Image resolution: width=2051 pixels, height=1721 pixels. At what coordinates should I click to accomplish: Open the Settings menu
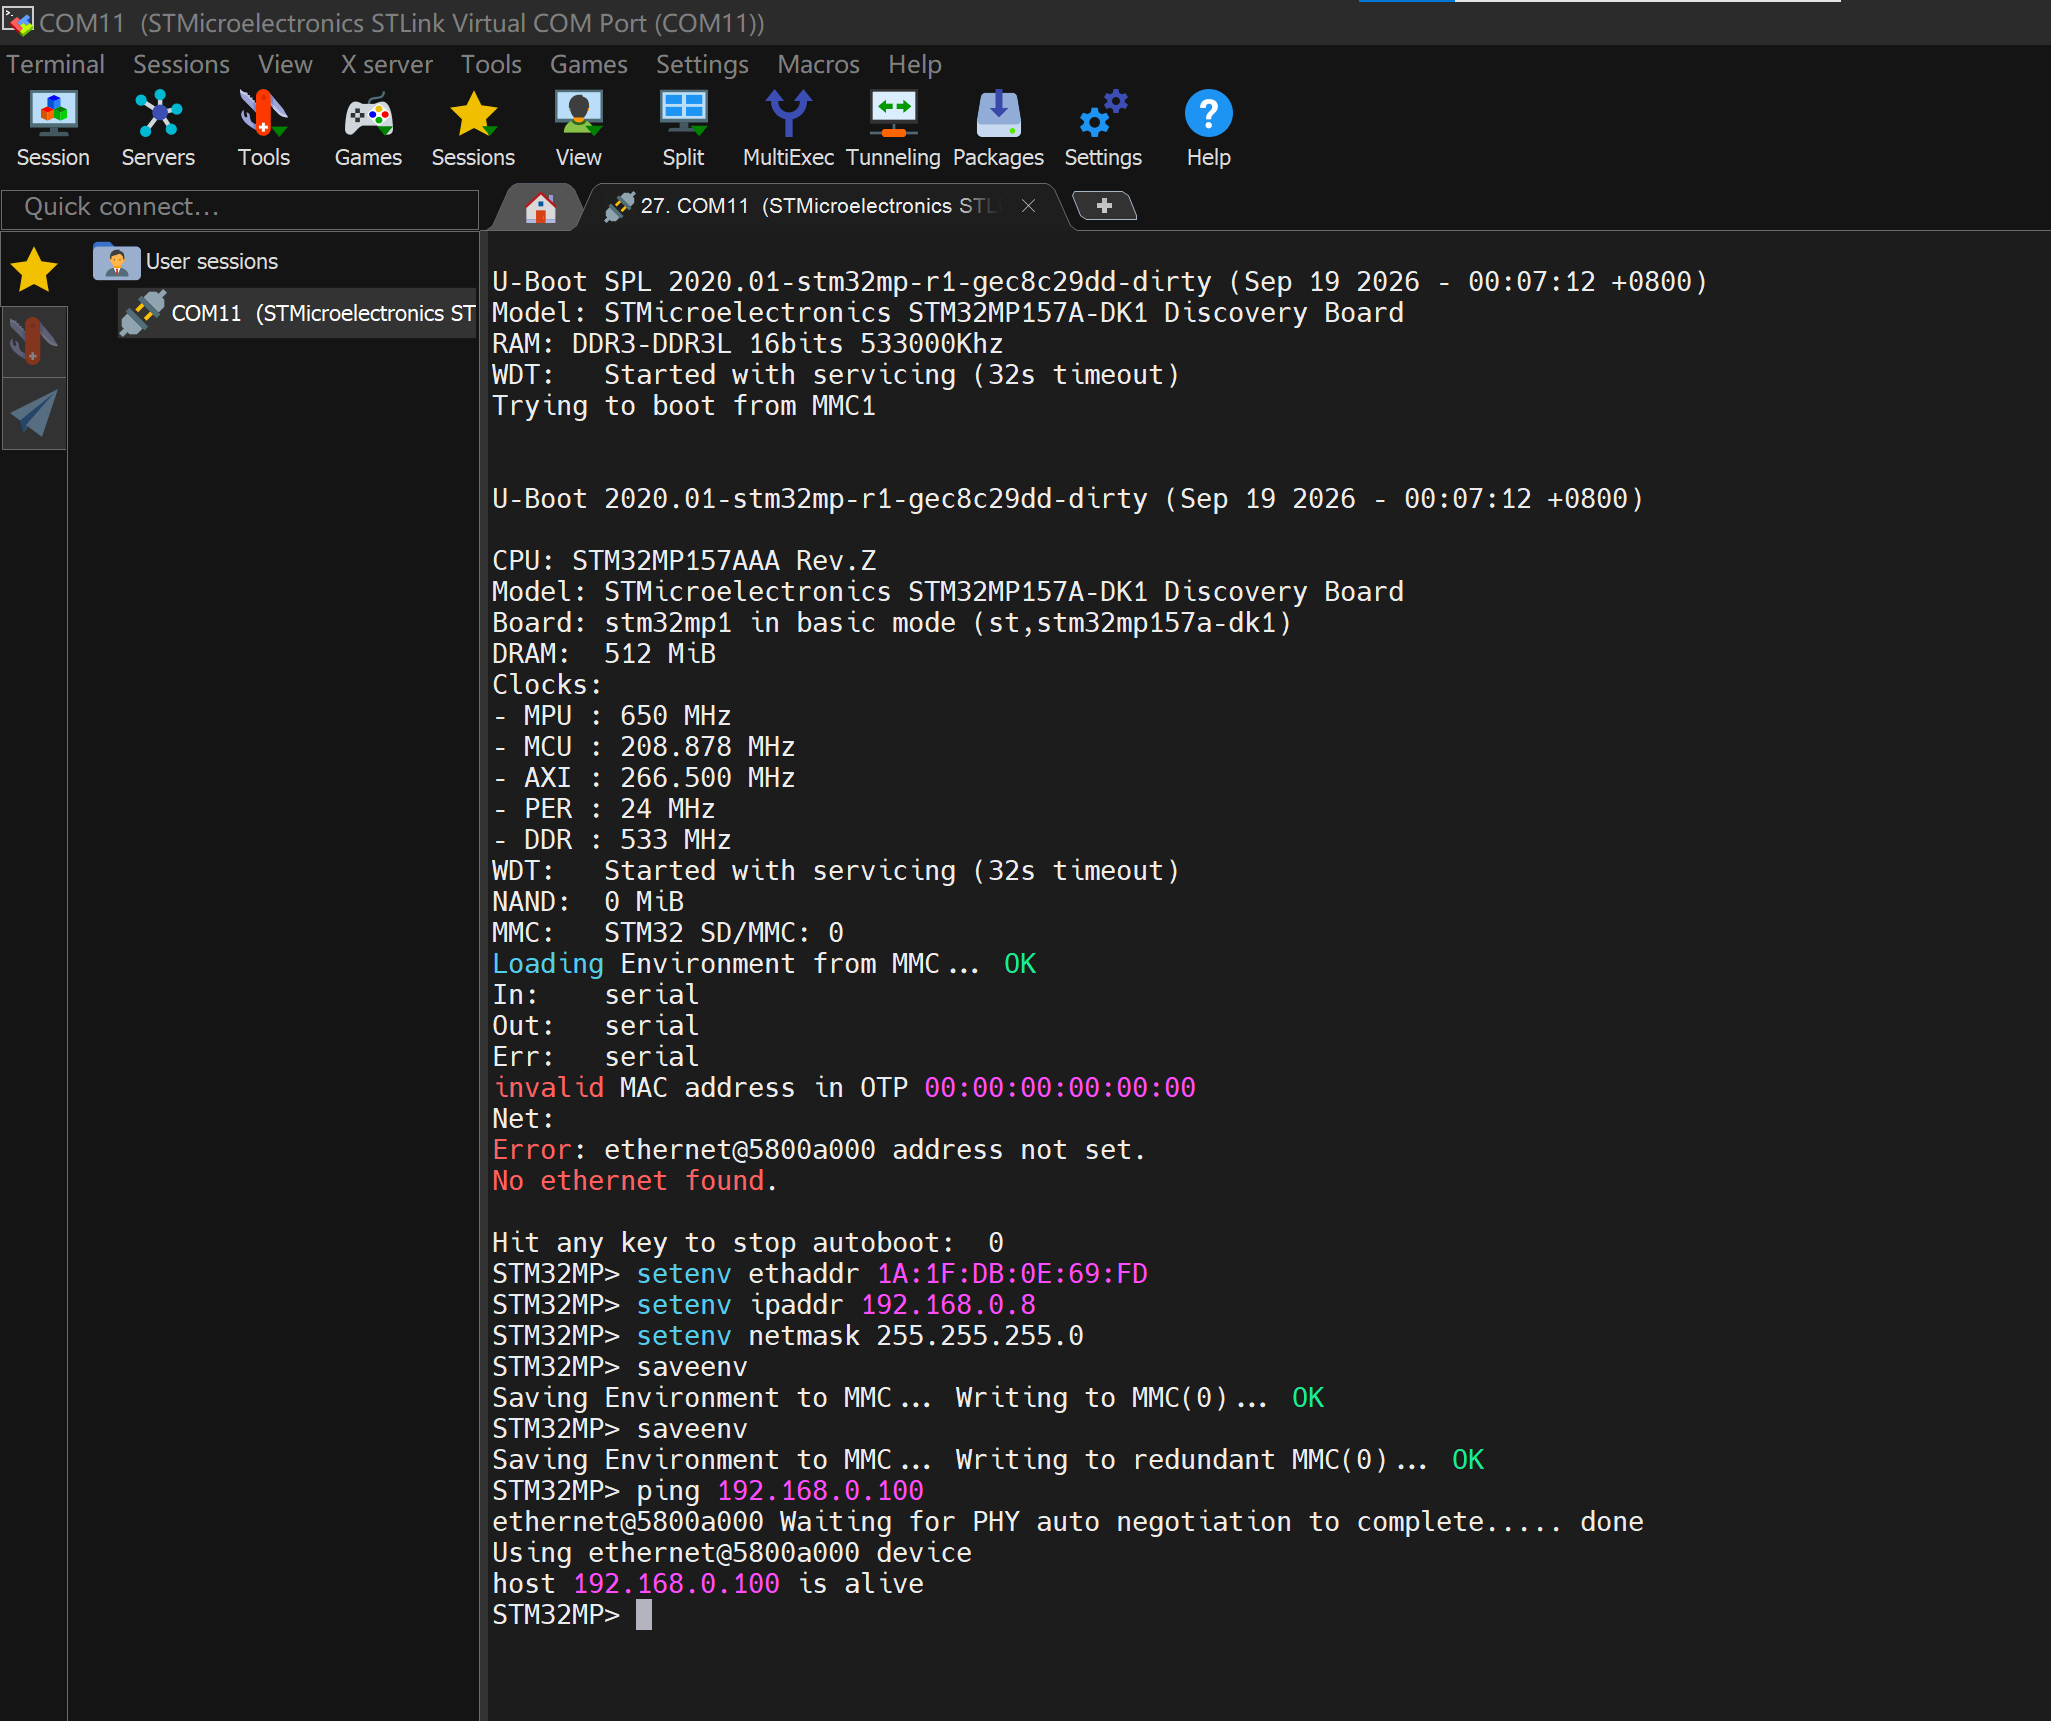point(702,64)
